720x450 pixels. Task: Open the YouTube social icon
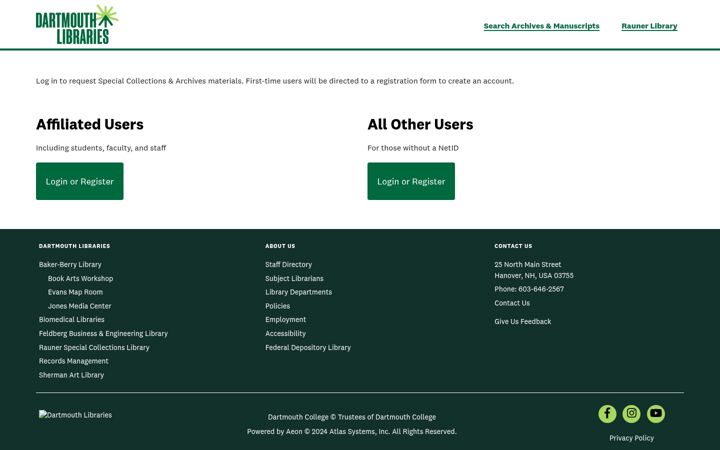[x=656, y=414]
